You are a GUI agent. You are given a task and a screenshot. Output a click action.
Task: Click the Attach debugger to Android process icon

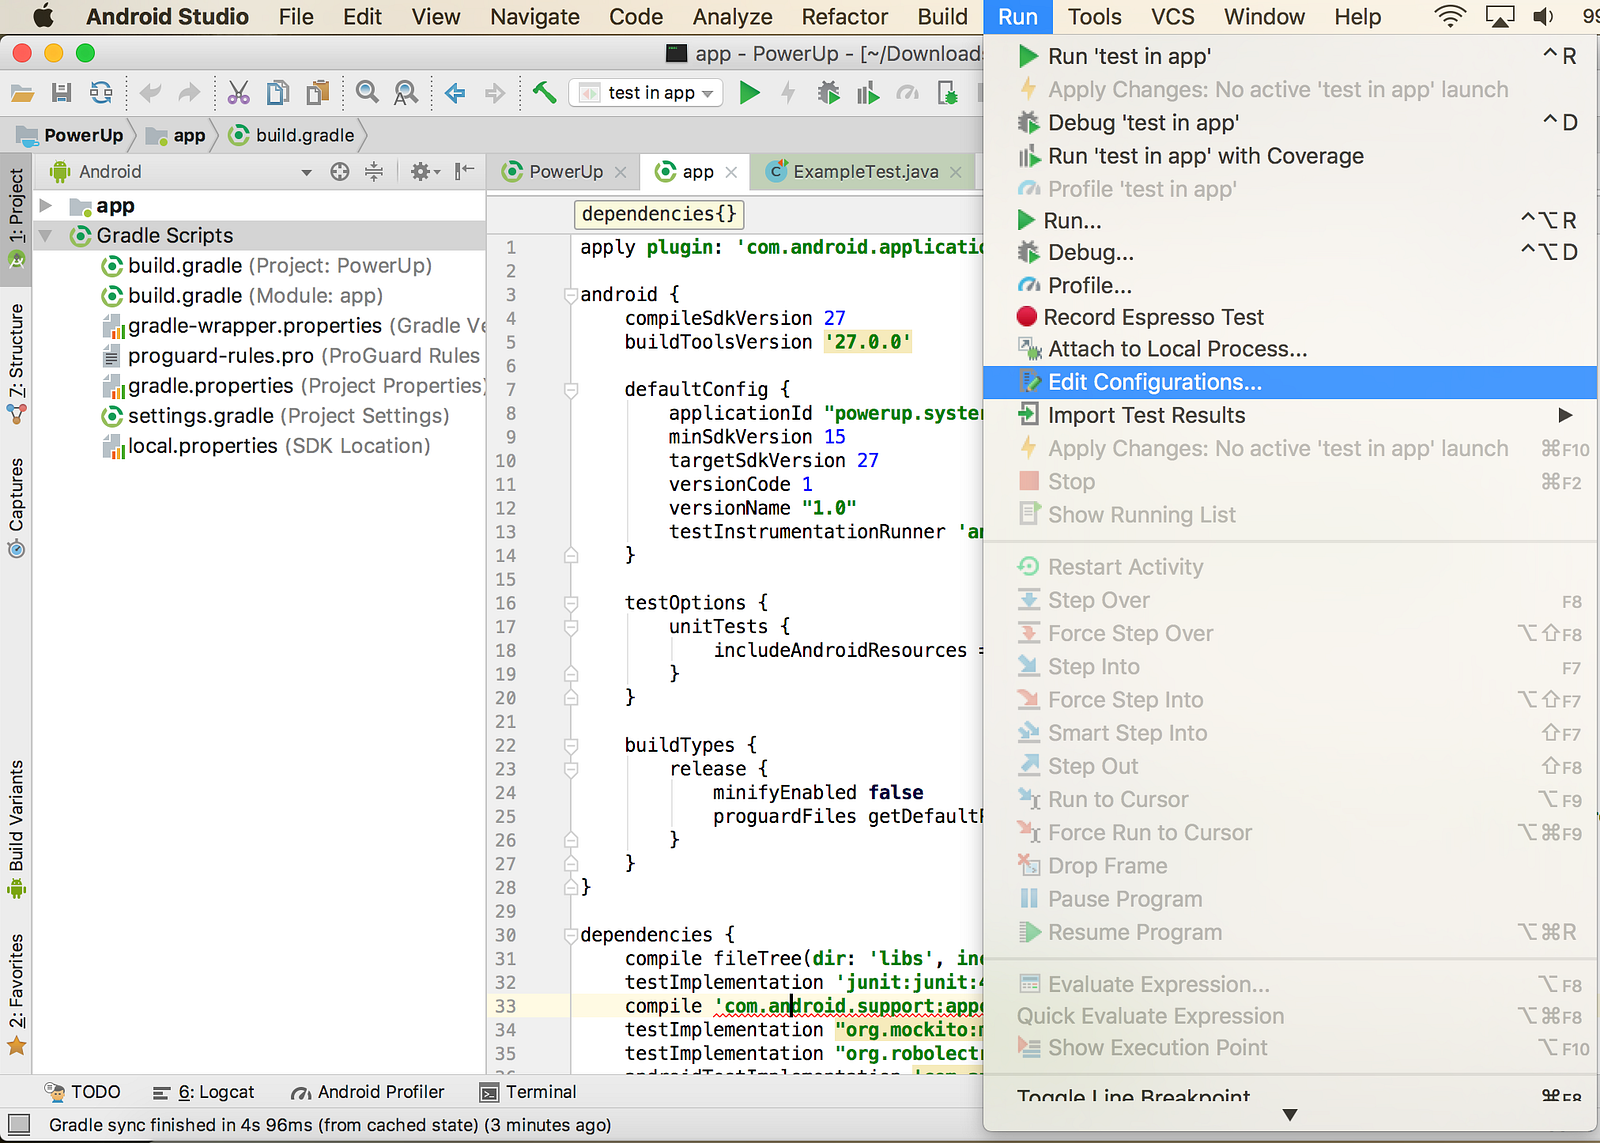click(x=947, y=93)
